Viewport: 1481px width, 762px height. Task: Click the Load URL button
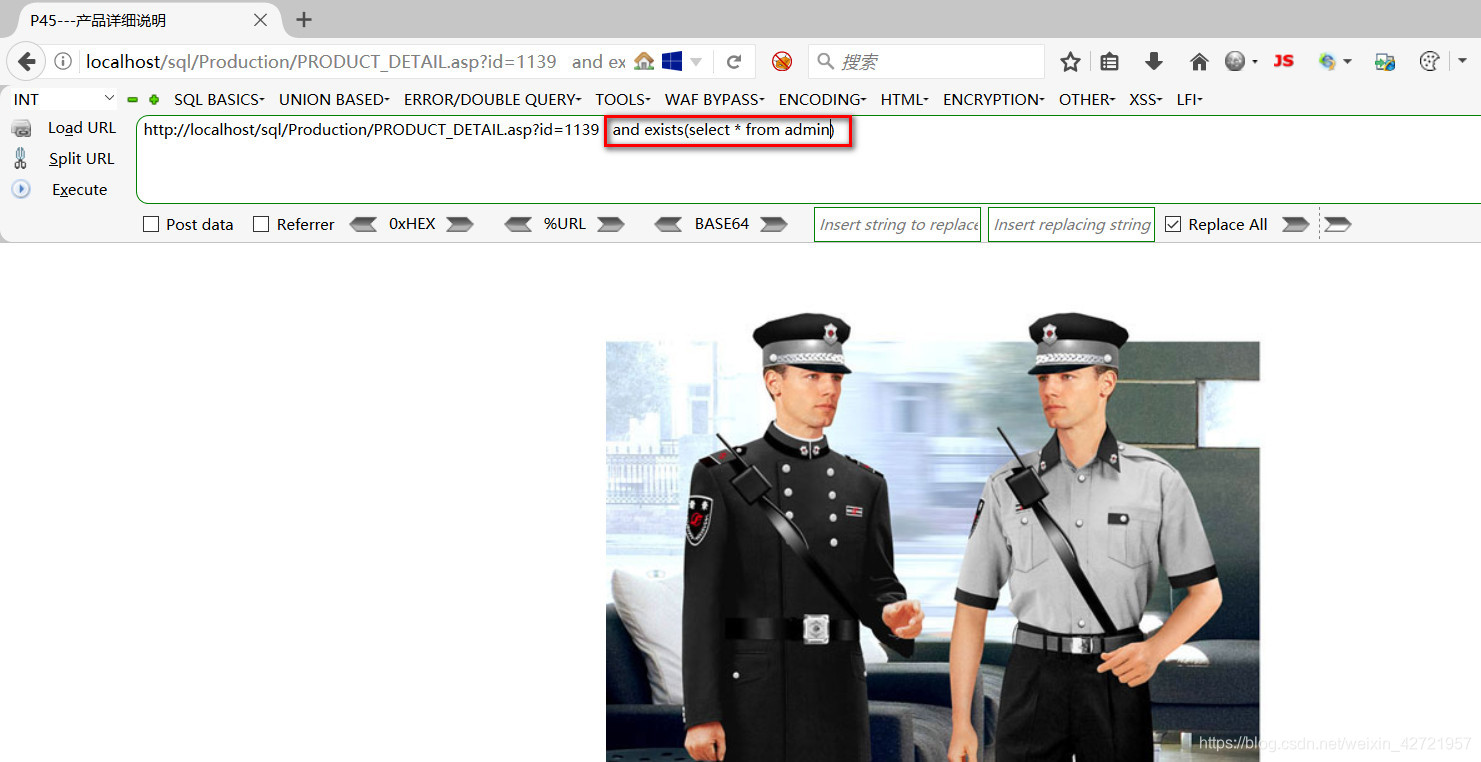(x=82, y=128)
